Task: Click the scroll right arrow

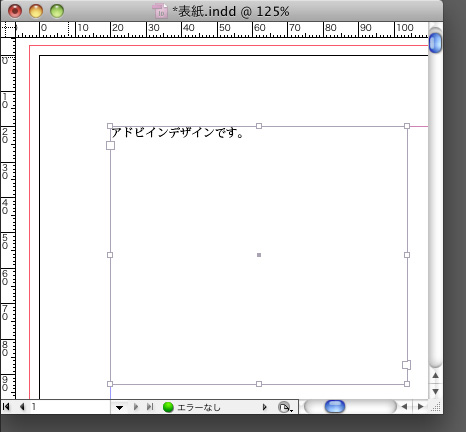Action: click(421, 407)
